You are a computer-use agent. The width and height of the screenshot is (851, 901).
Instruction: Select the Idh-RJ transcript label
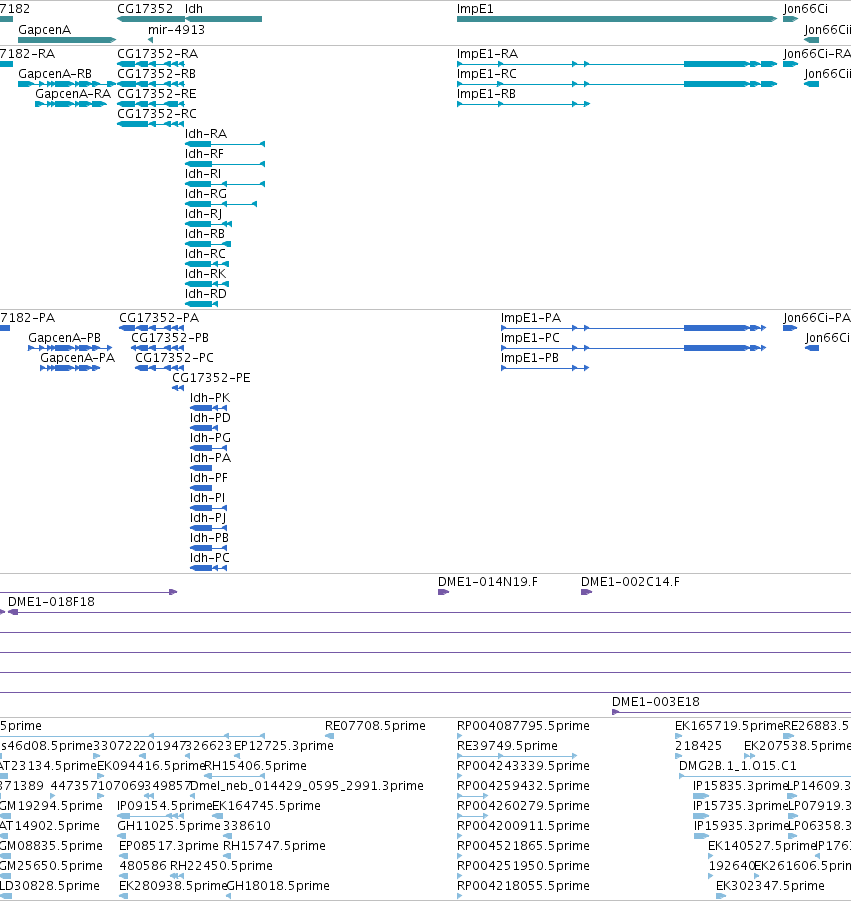(x=203, y=214)
